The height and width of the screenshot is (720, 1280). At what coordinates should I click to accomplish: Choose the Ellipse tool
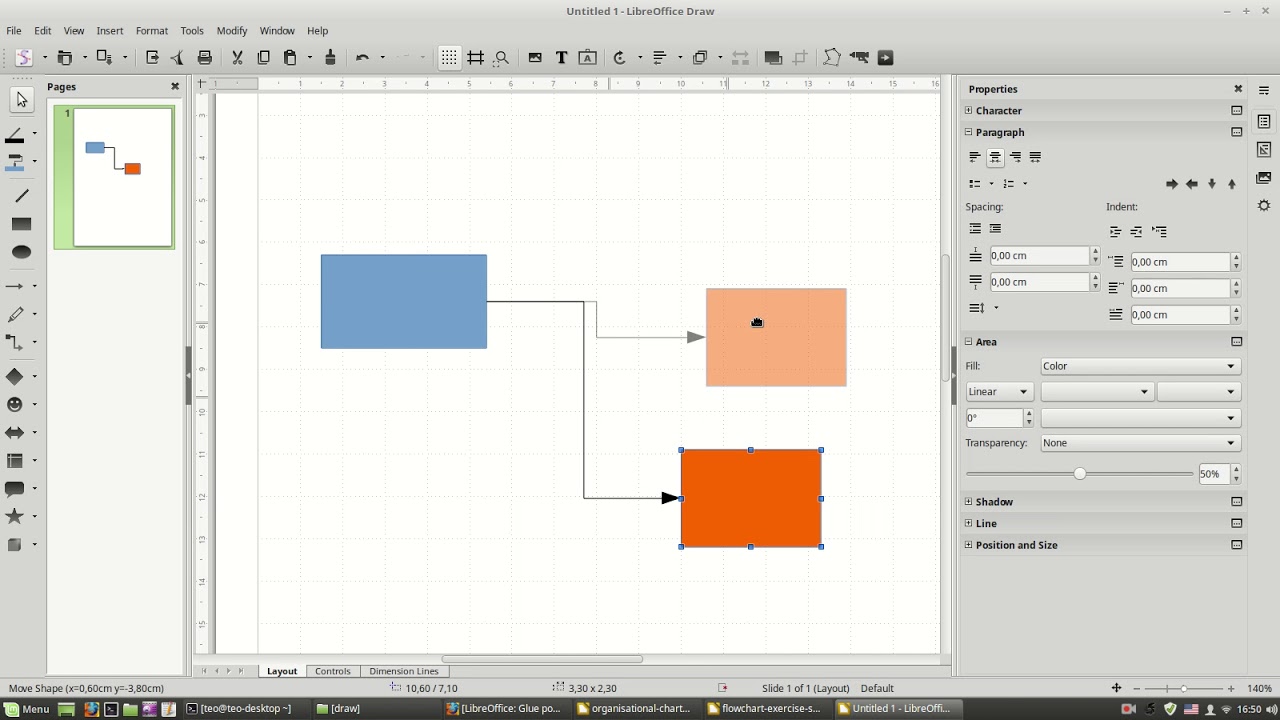pyautogui.click(x=22, y=252)
